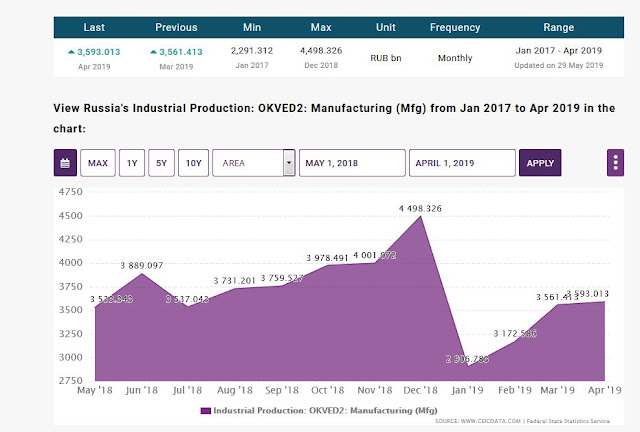Click the previous value 3,561.413
Image resolution: width=640 pixels, height=432 pixels.
[x=181, y=52]
